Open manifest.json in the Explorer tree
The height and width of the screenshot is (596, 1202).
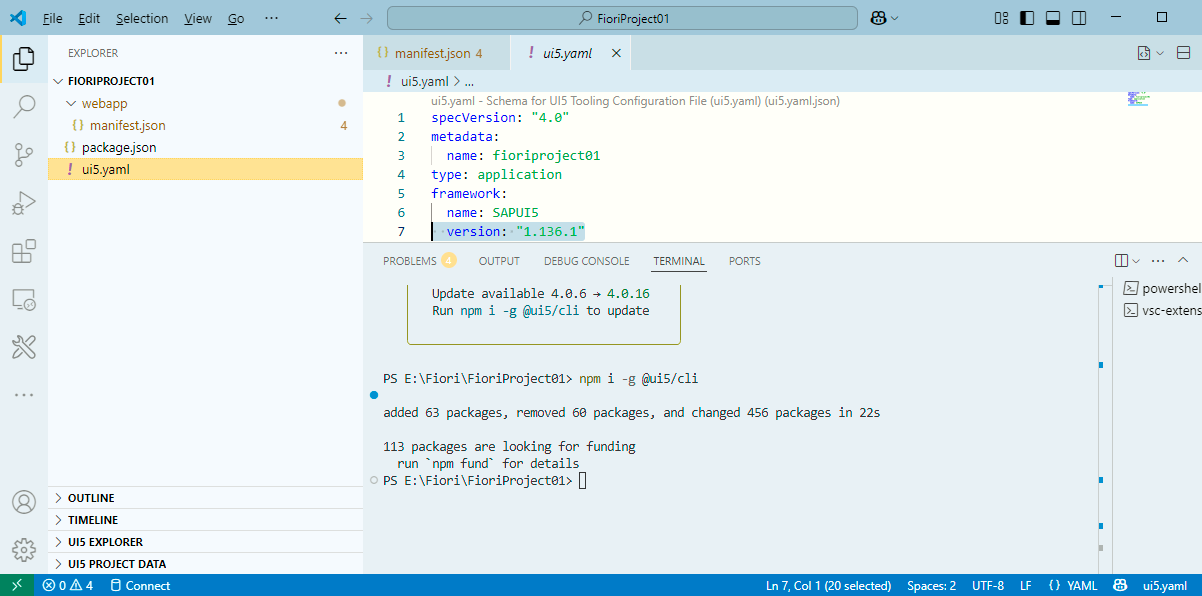tap(205, 125)
